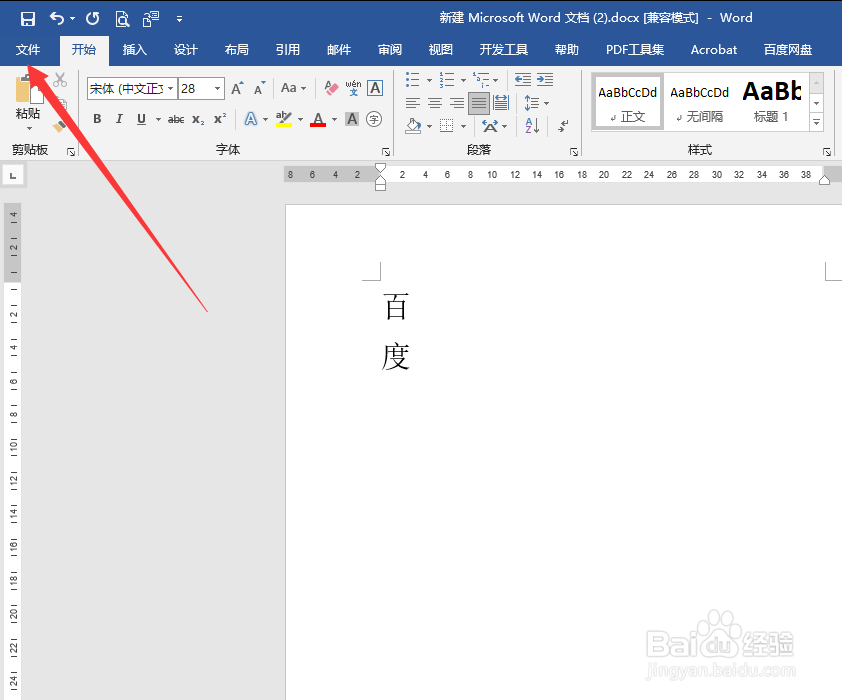The width and height of the screenshot is (842, 700).
Task: Click the Format Painter icon
Action: pos(59,126)
